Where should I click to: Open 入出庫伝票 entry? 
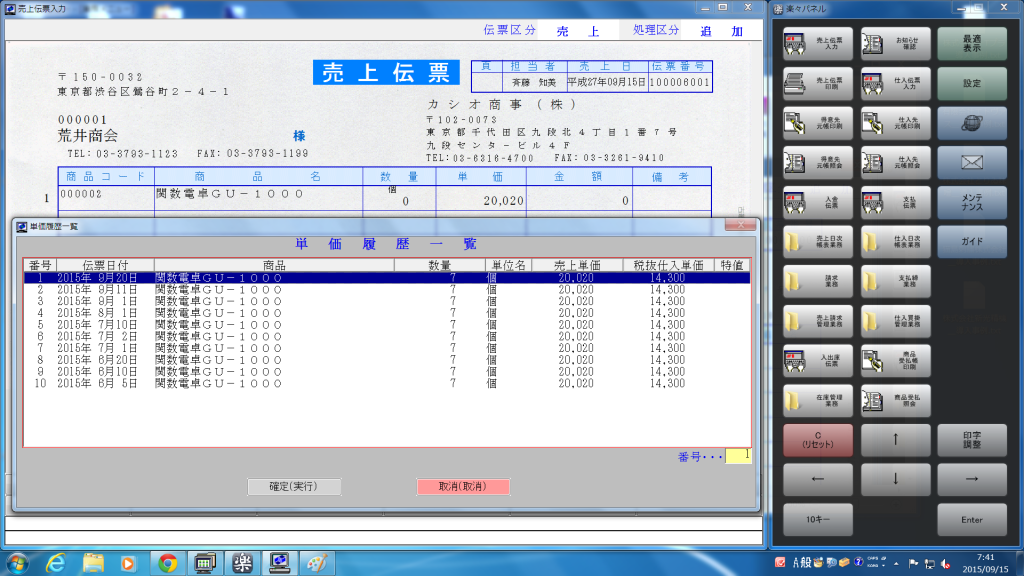[818, 361]
